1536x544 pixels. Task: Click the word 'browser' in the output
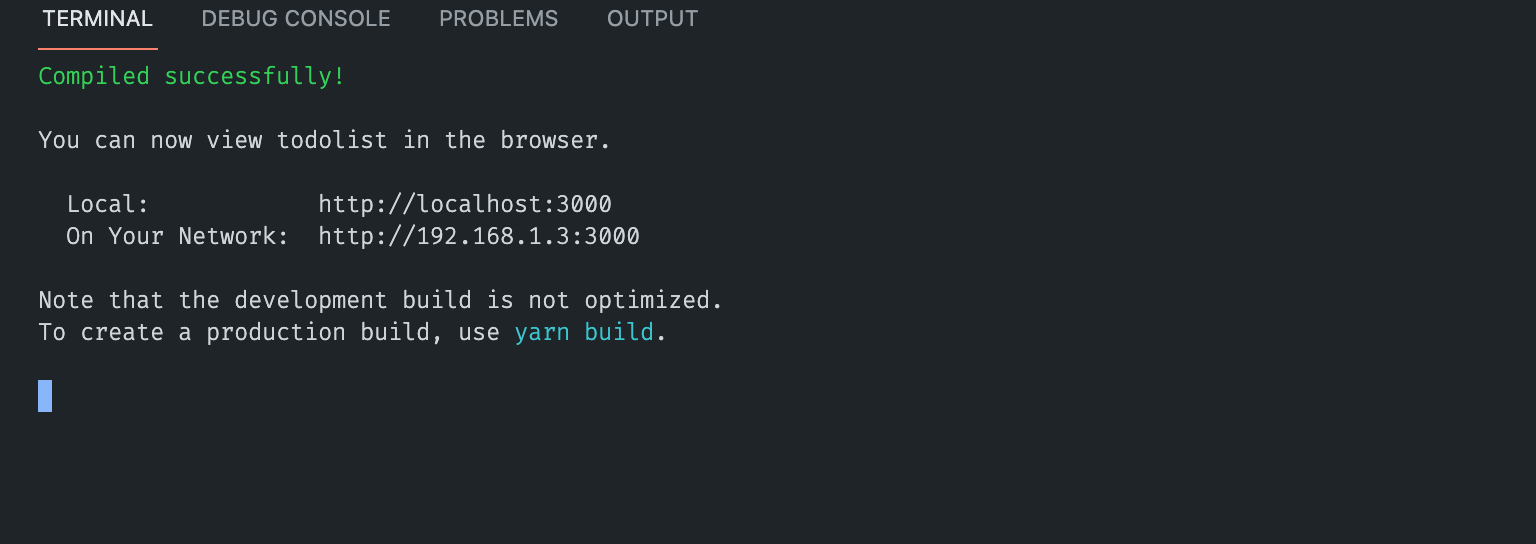pos(550,141)
